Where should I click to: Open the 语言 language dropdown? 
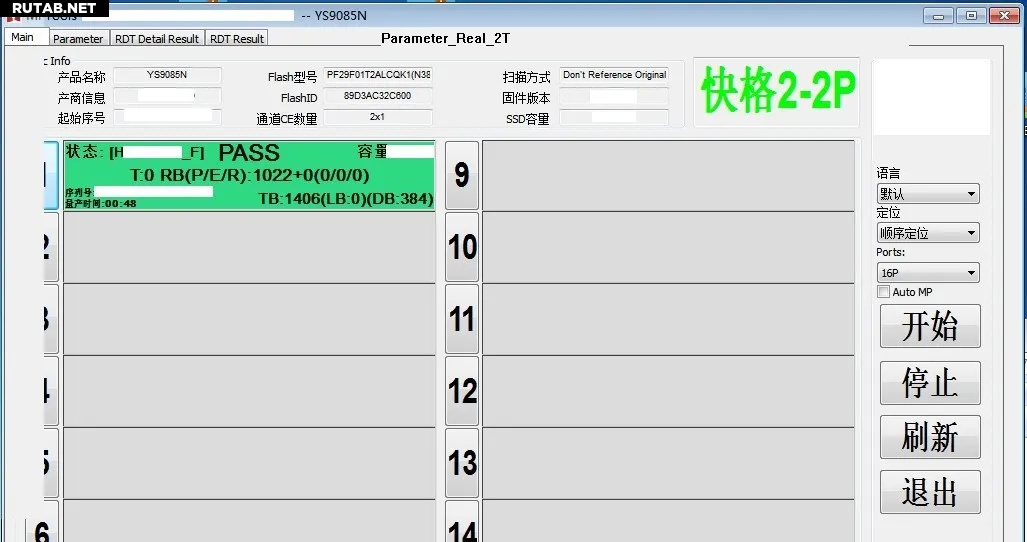coord(928,194)
